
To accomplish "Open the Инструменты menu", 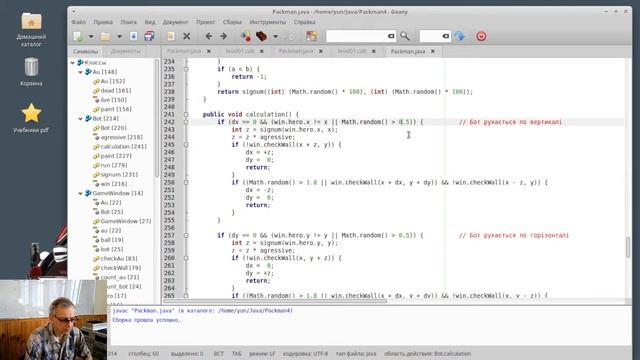I will [x=268, y=22].
